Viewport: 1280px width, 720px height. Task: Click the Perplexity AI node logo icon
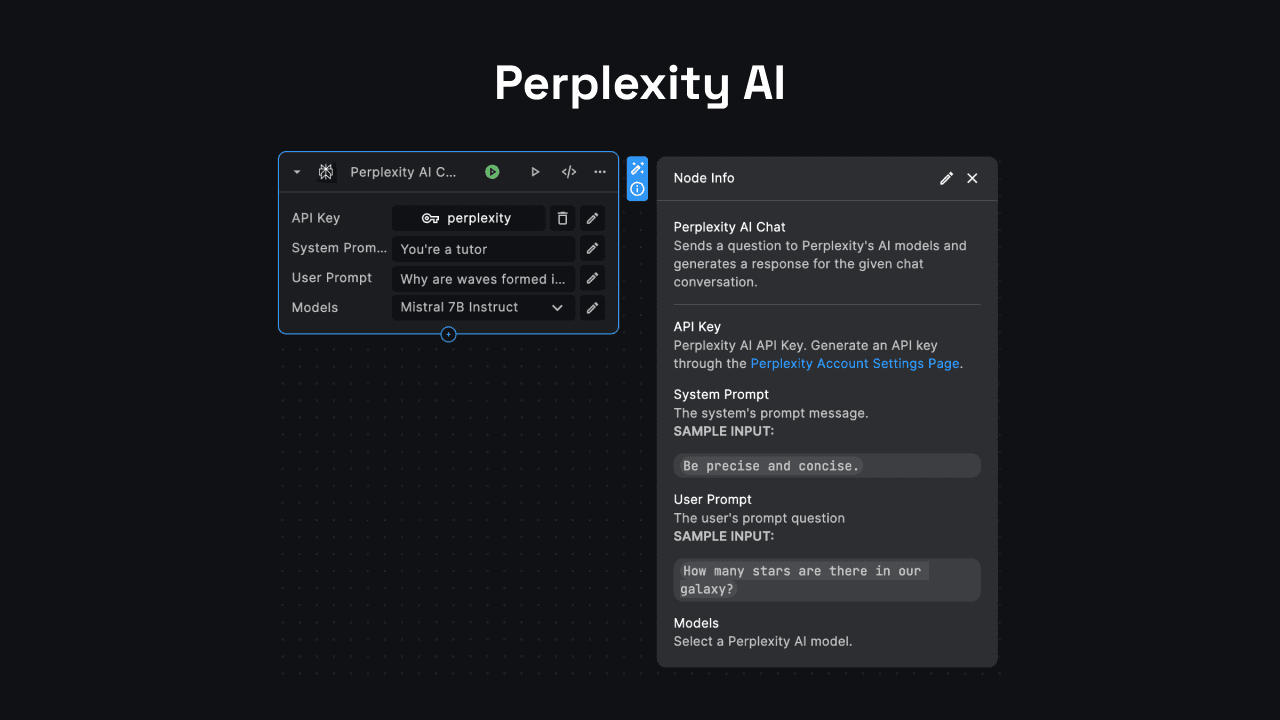326,172
